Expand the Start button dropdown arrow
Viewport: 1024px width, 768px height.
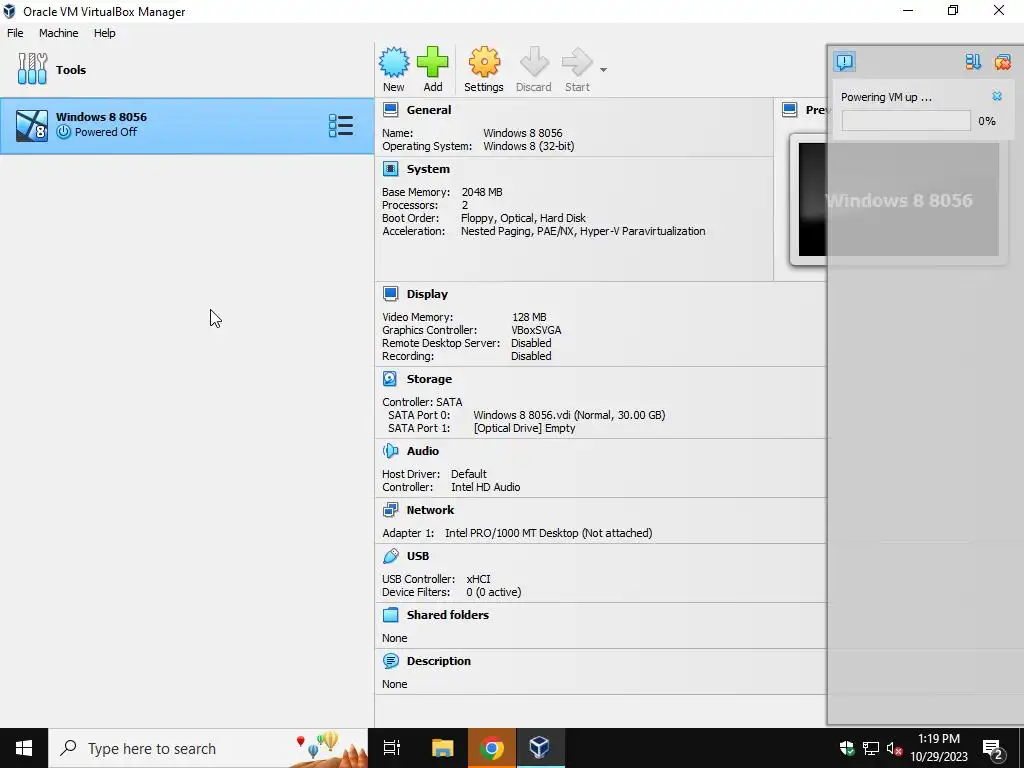(603, 69)
